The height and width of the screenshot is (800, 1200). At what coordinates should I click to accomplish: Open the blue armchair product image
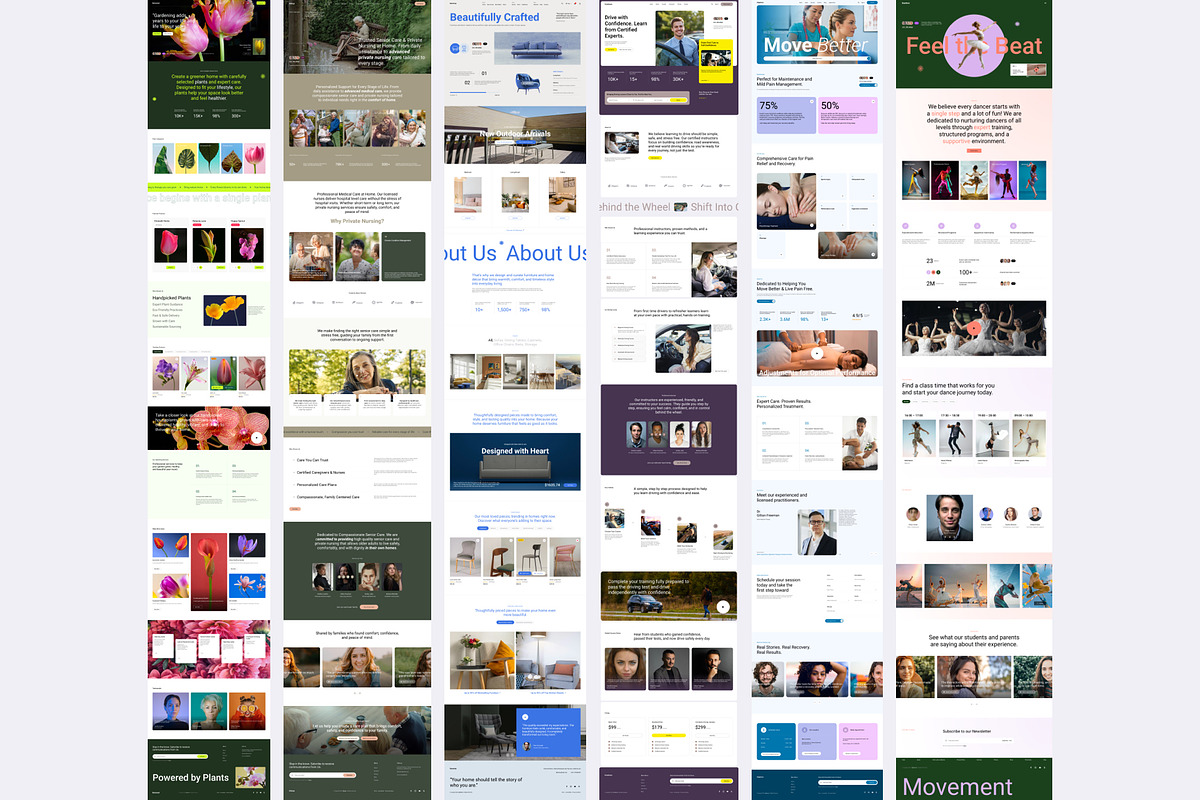point(528,84)
